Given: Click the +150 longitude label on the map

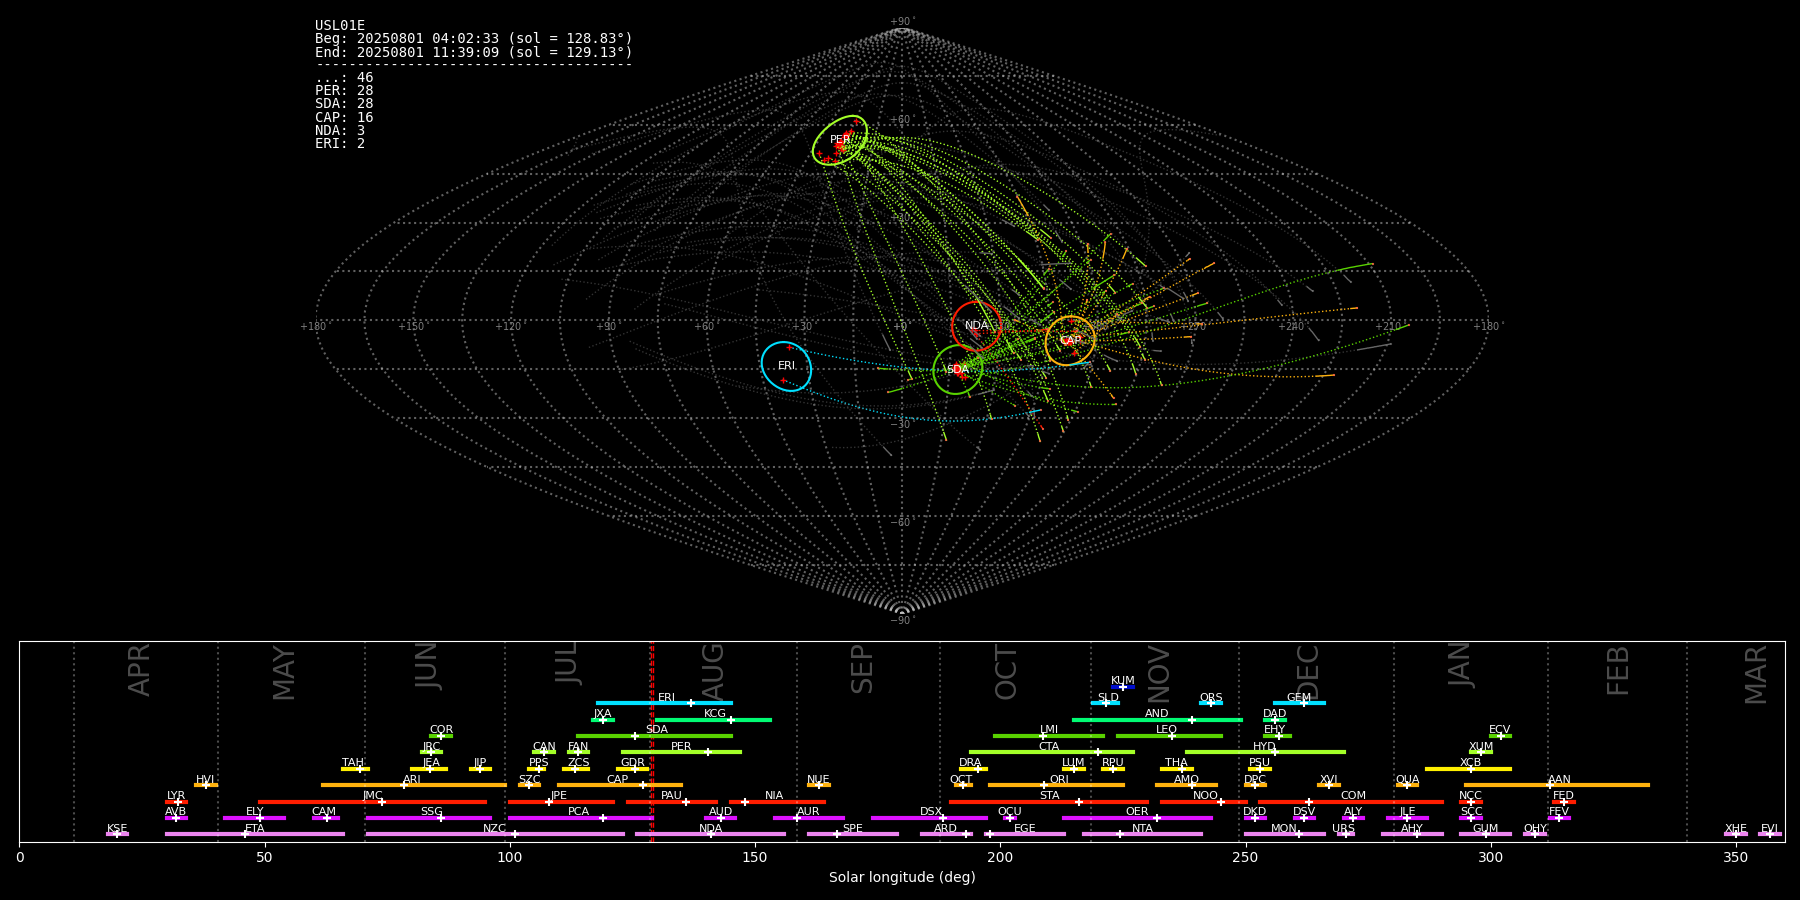Looking at the screenshot, I should tap(411, 326).
